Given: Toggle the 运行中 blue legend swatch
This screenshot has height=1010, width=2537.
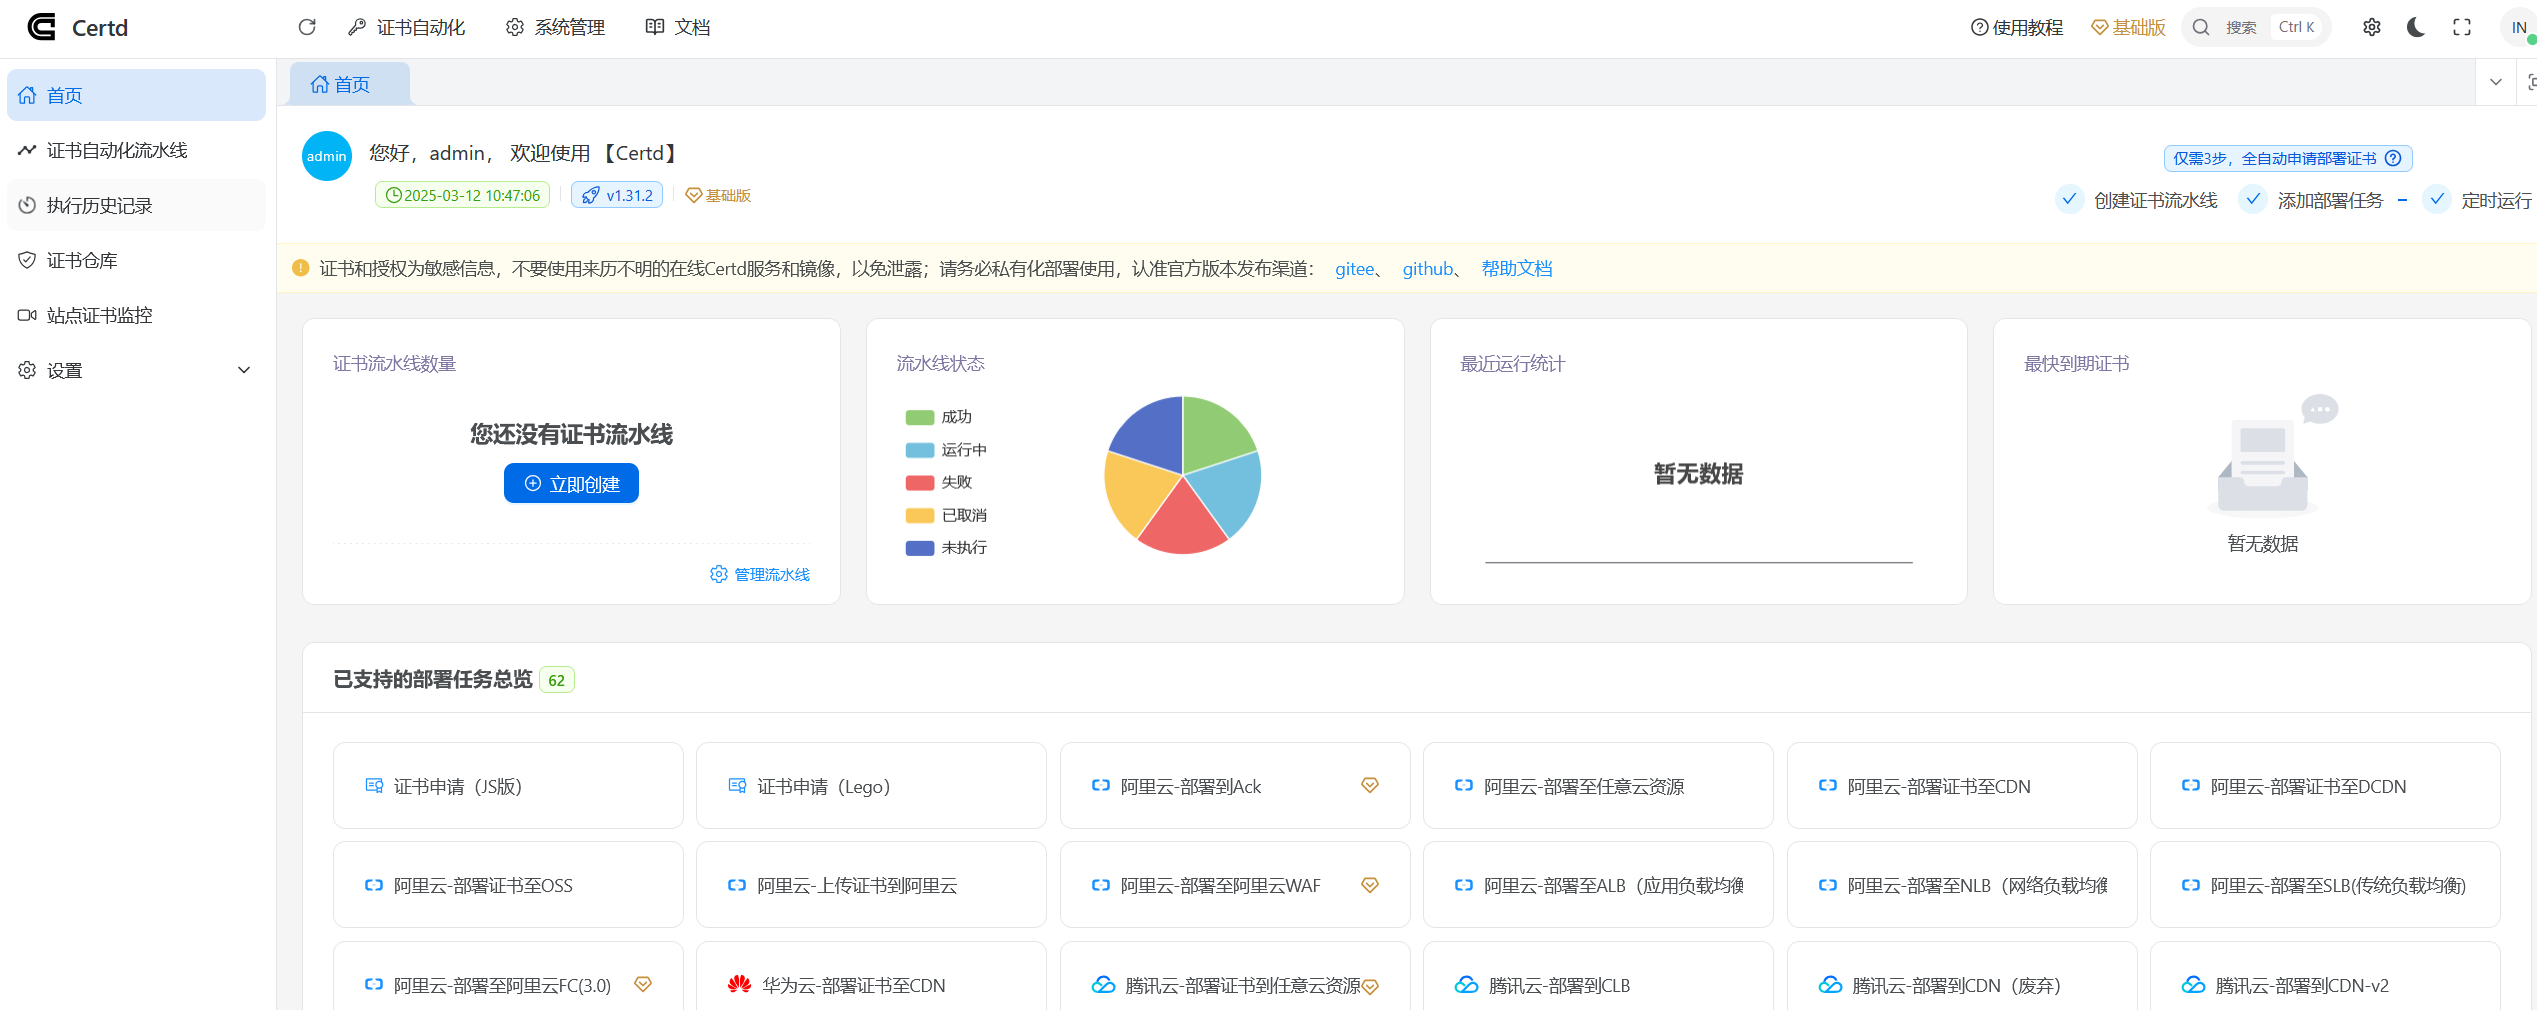Looking at the screenshot, I should point(920,450).
